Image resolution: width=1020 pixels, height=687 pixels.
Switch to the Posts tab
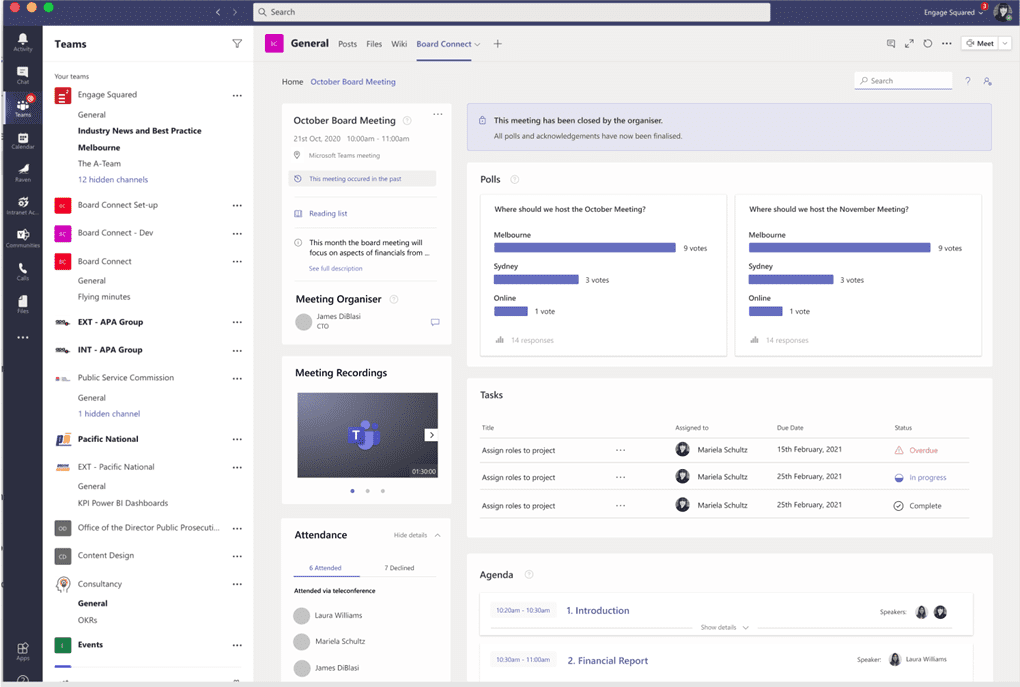click(x=347, y=44)
